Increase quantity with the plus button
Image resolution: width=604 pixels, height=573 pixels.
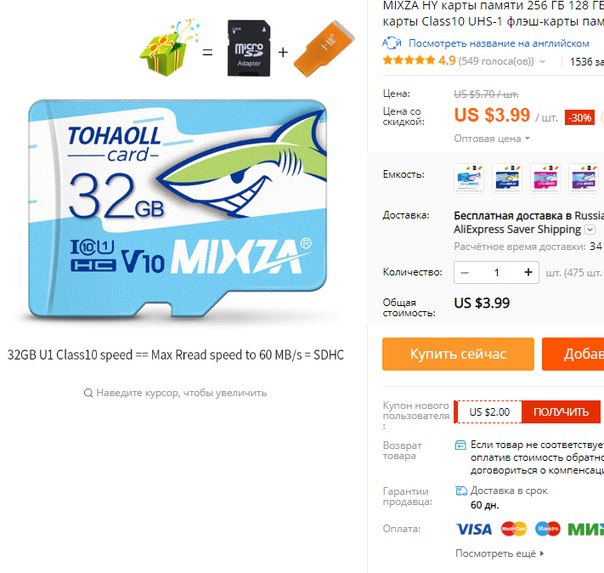[528, 272]
